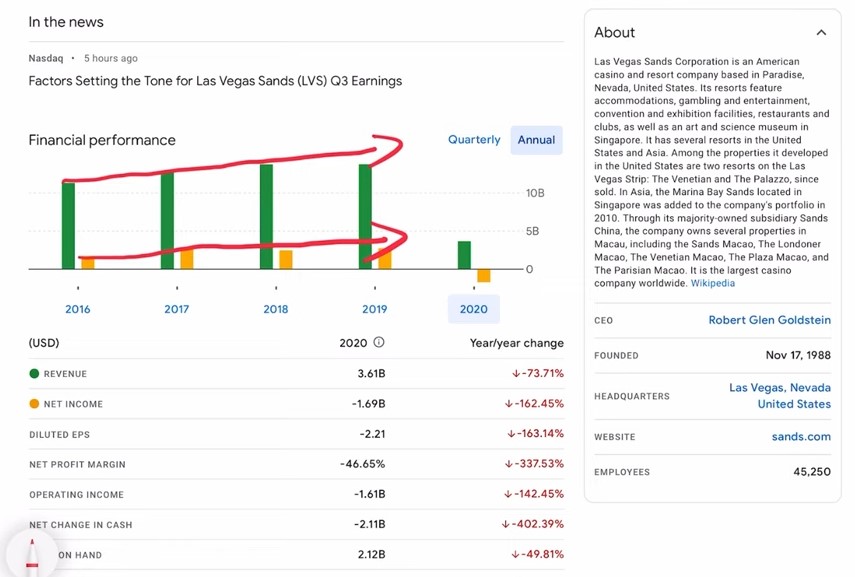The height and width of the screenshot is (577, 855).
Task: Click the diluted EPS change -163.14%
Action: (x=535, y=434)
